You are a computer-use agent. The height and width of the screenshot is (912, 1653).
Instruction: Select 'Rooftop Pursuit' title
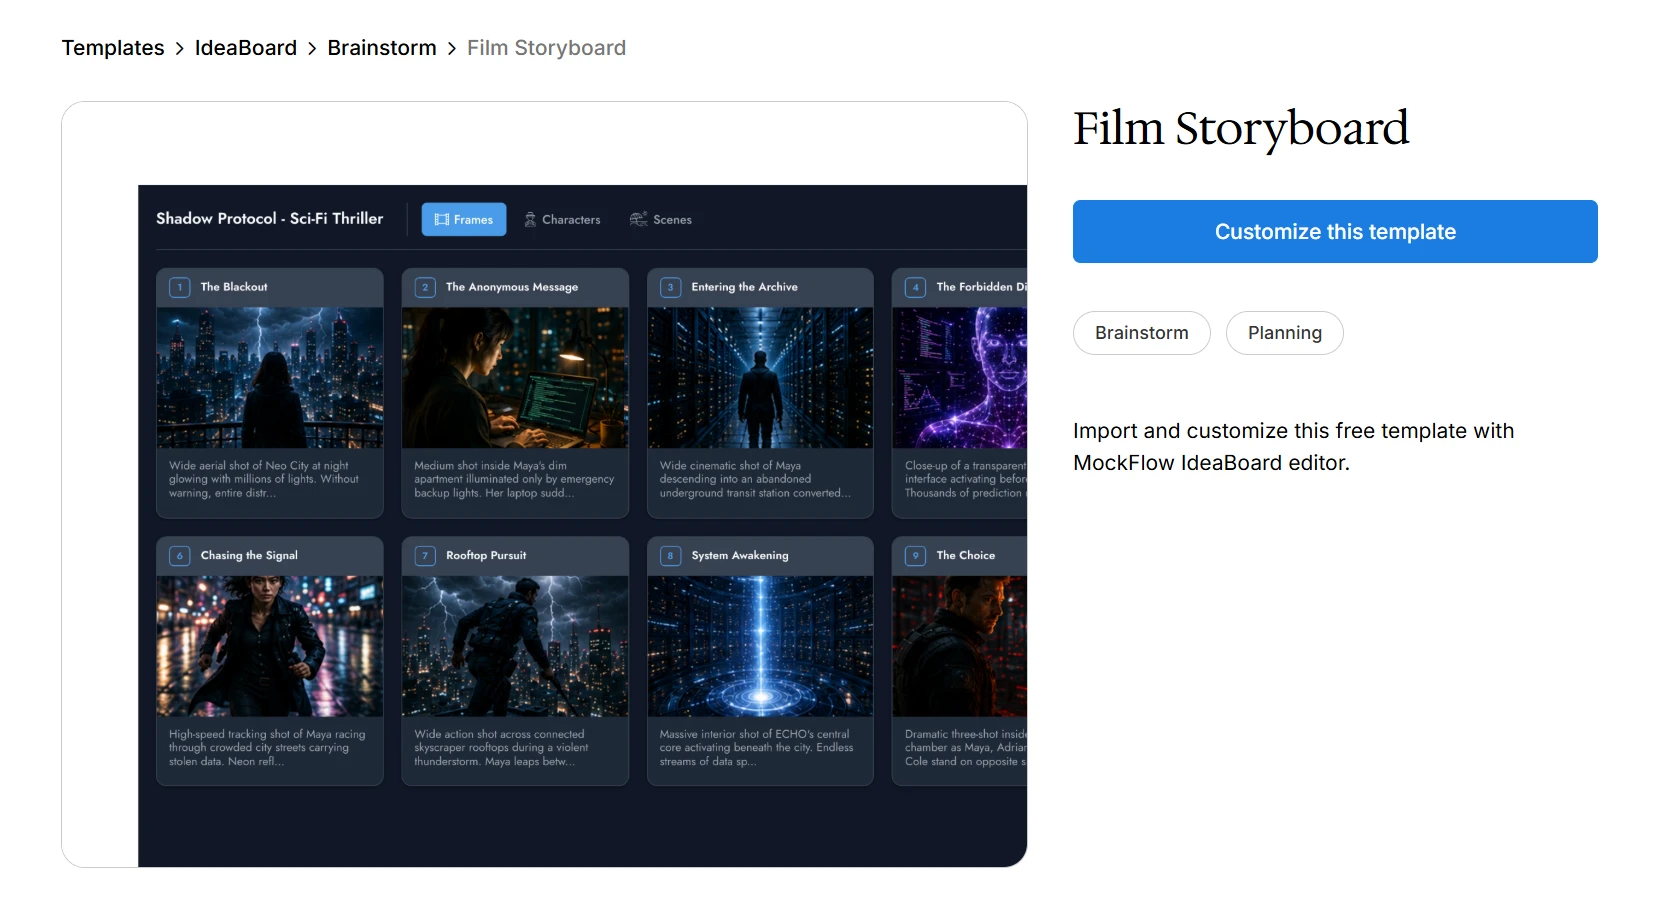[x=486, y=556]
